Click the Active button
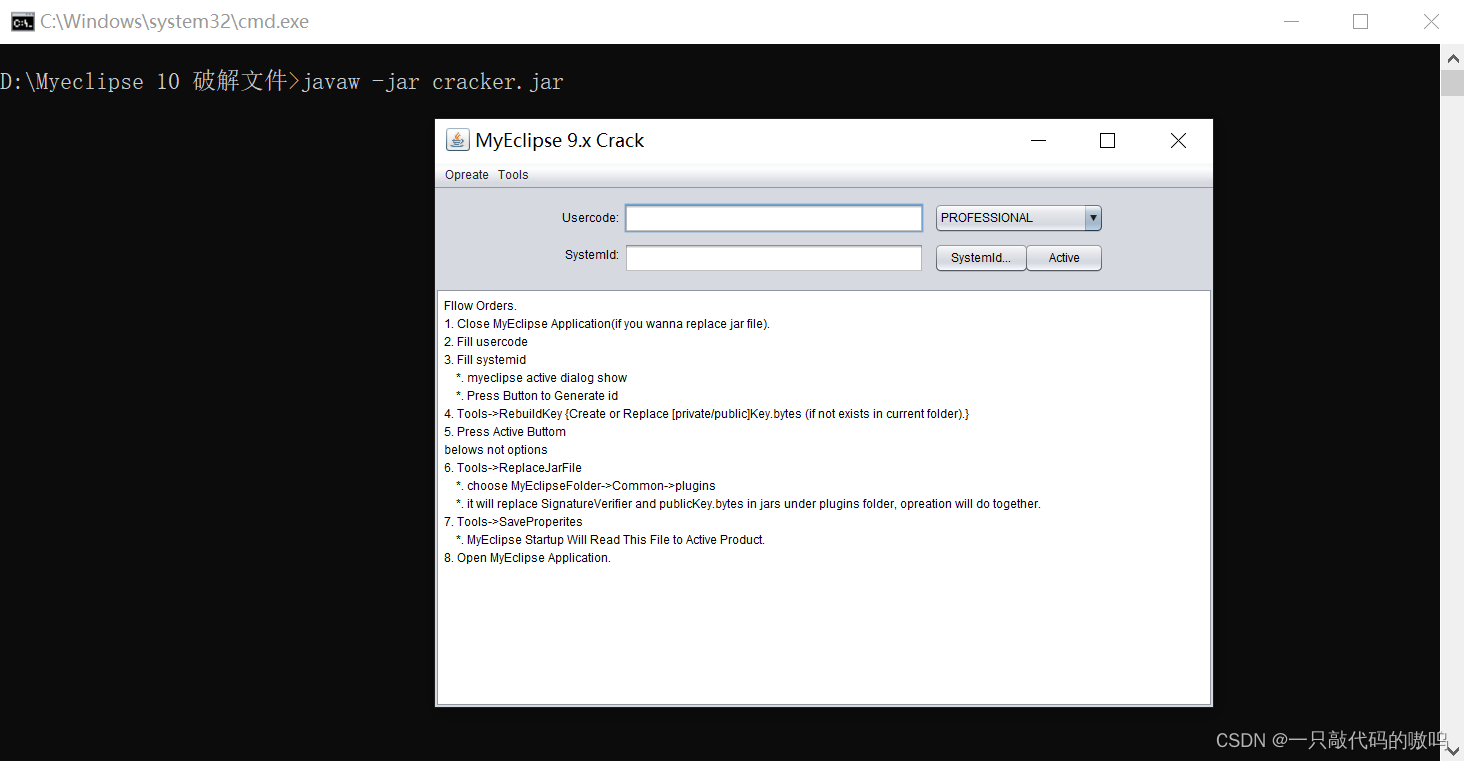Image resolution: width=1464 pixels, height=761 pixels. pos(1064,258)
